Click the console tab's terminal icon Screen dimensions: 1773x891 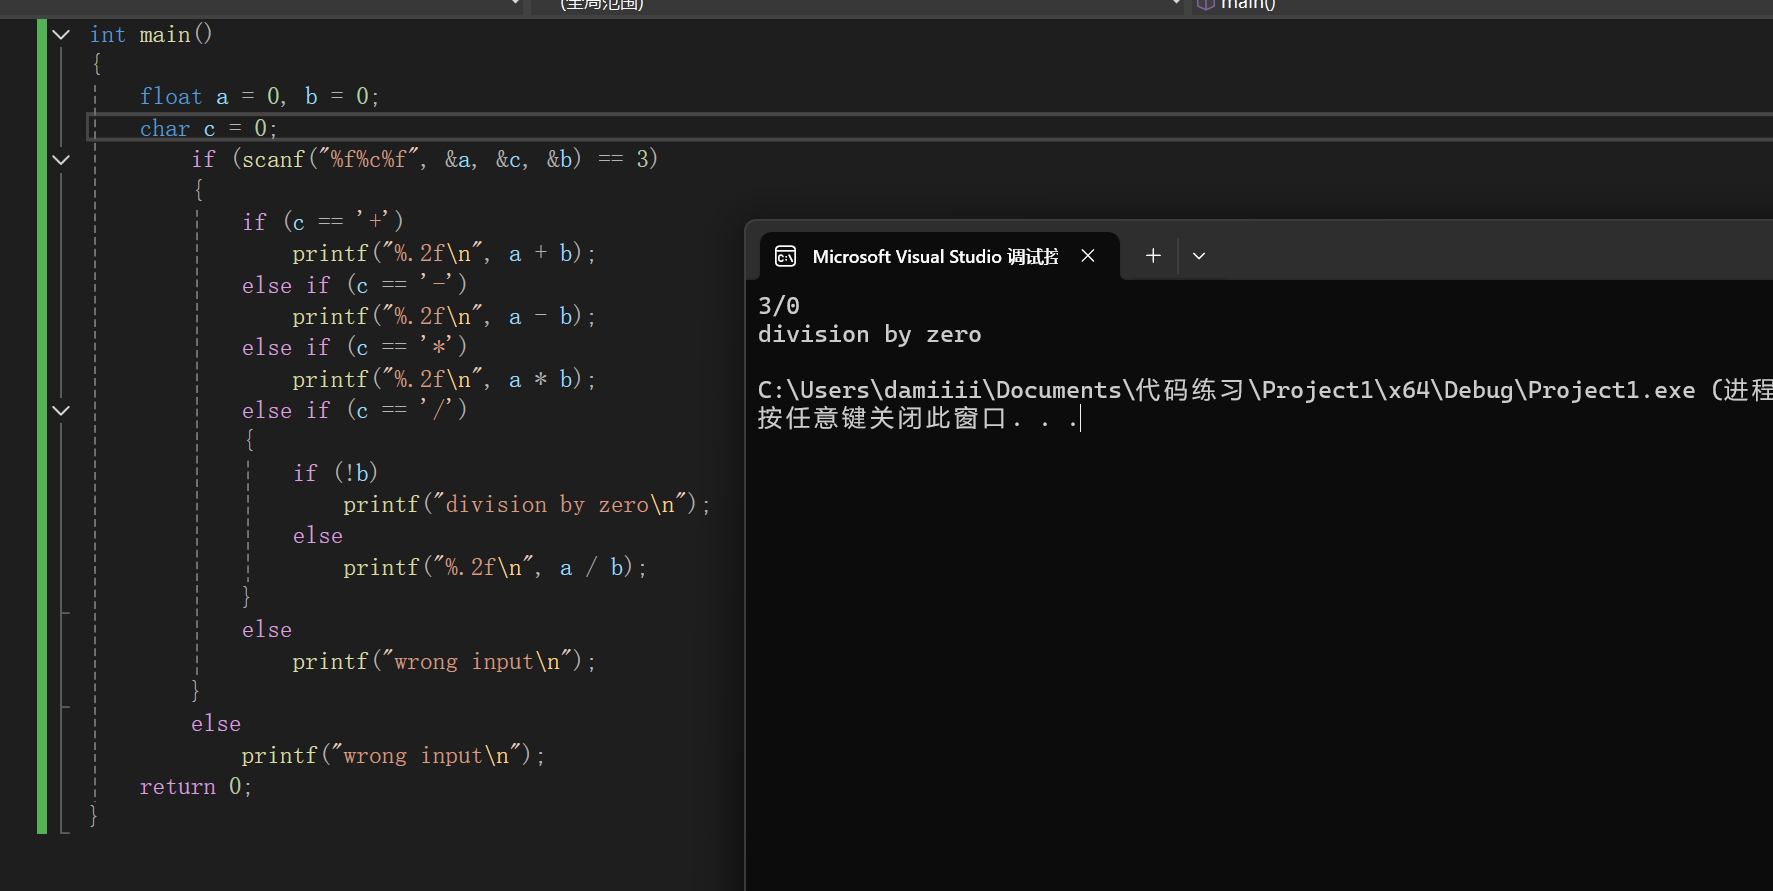click(x=786, y=257)
